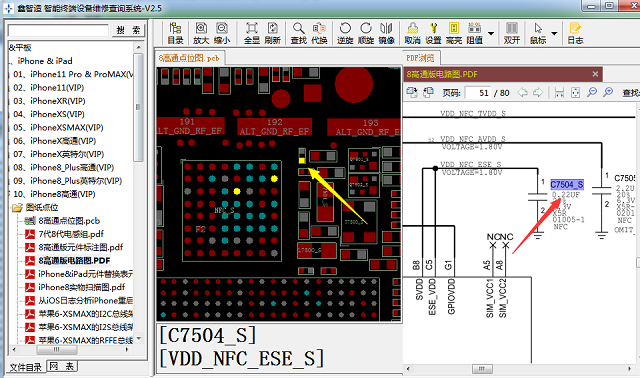
Task: Switch to the 网表 tab
Action: click(62, 366)
